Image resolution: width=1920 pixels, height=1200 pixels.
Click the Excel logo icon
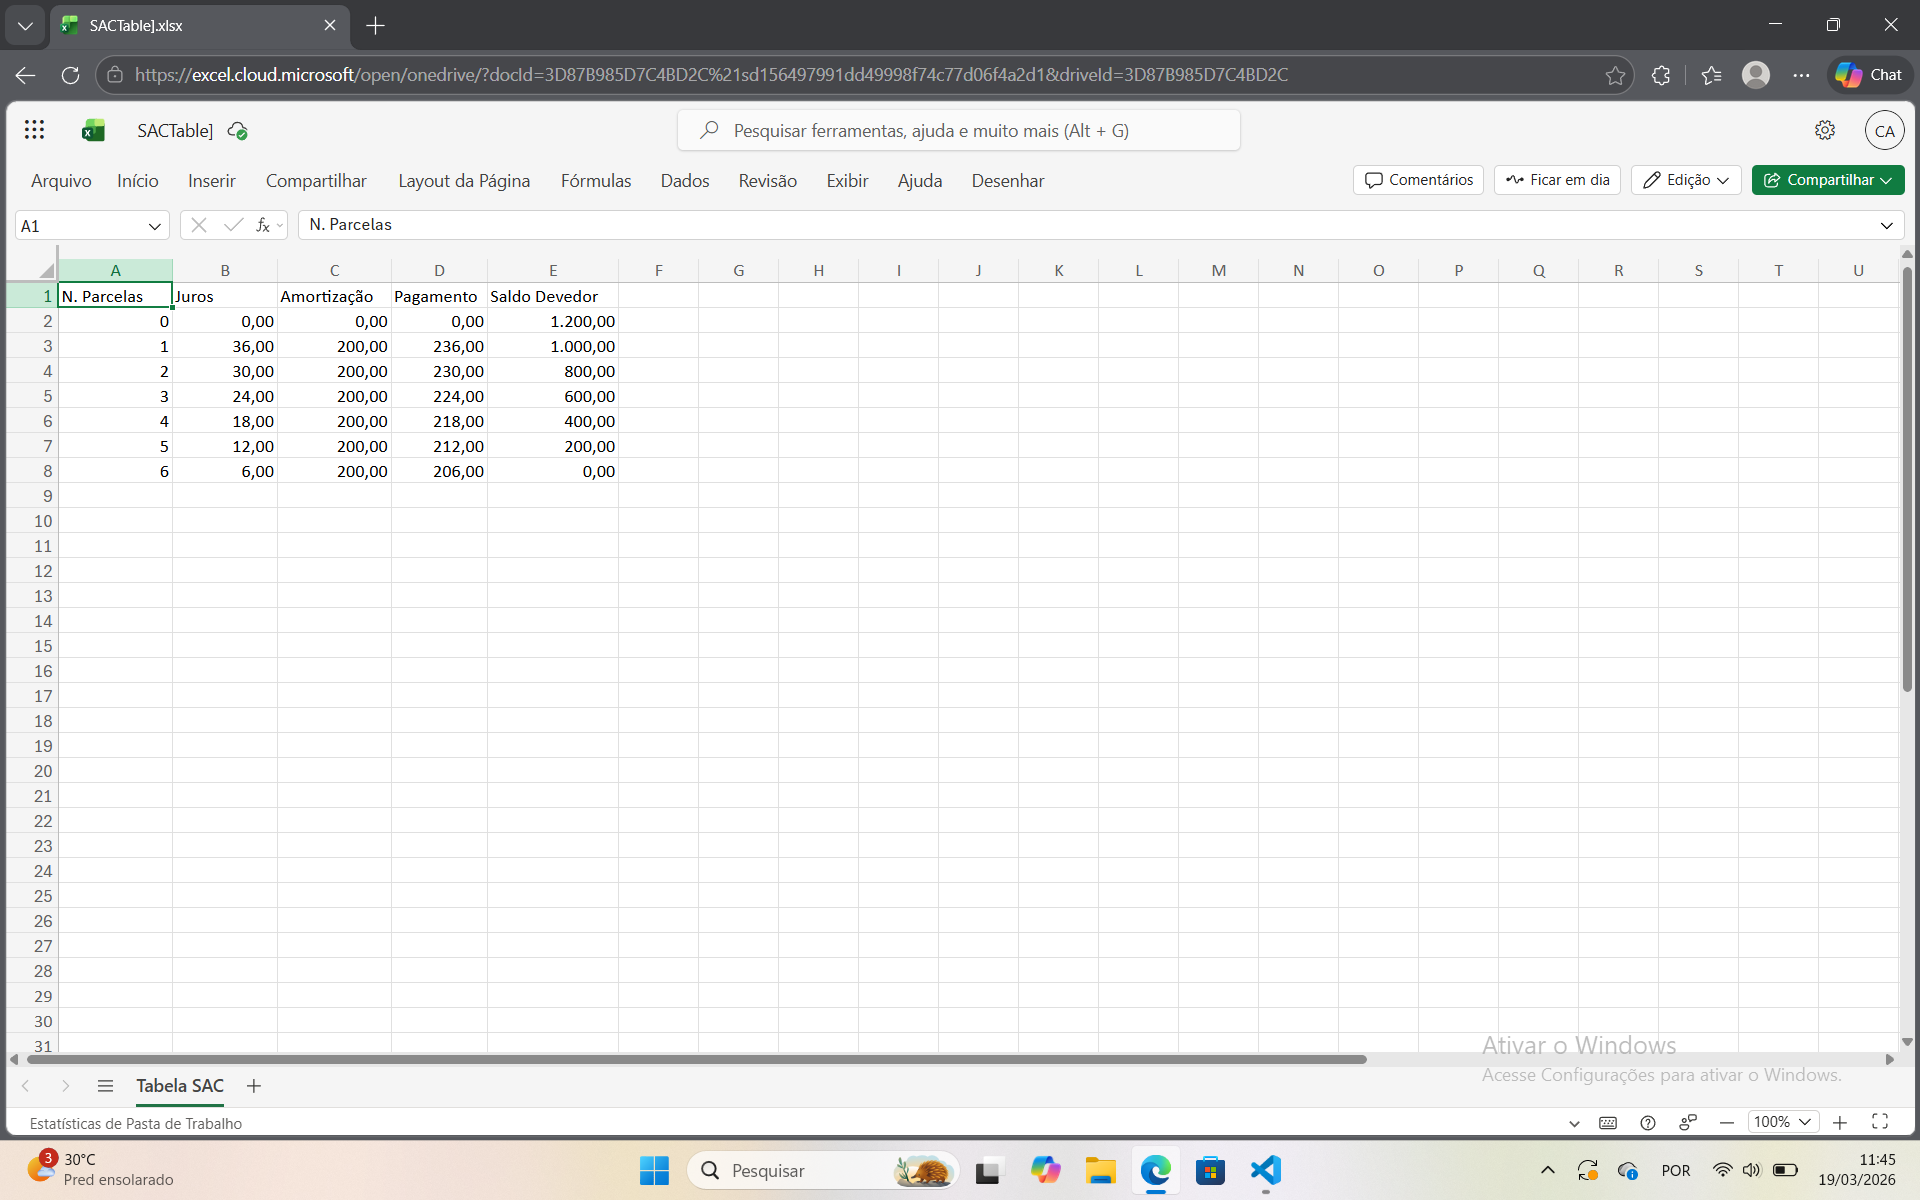pos(93,130)
